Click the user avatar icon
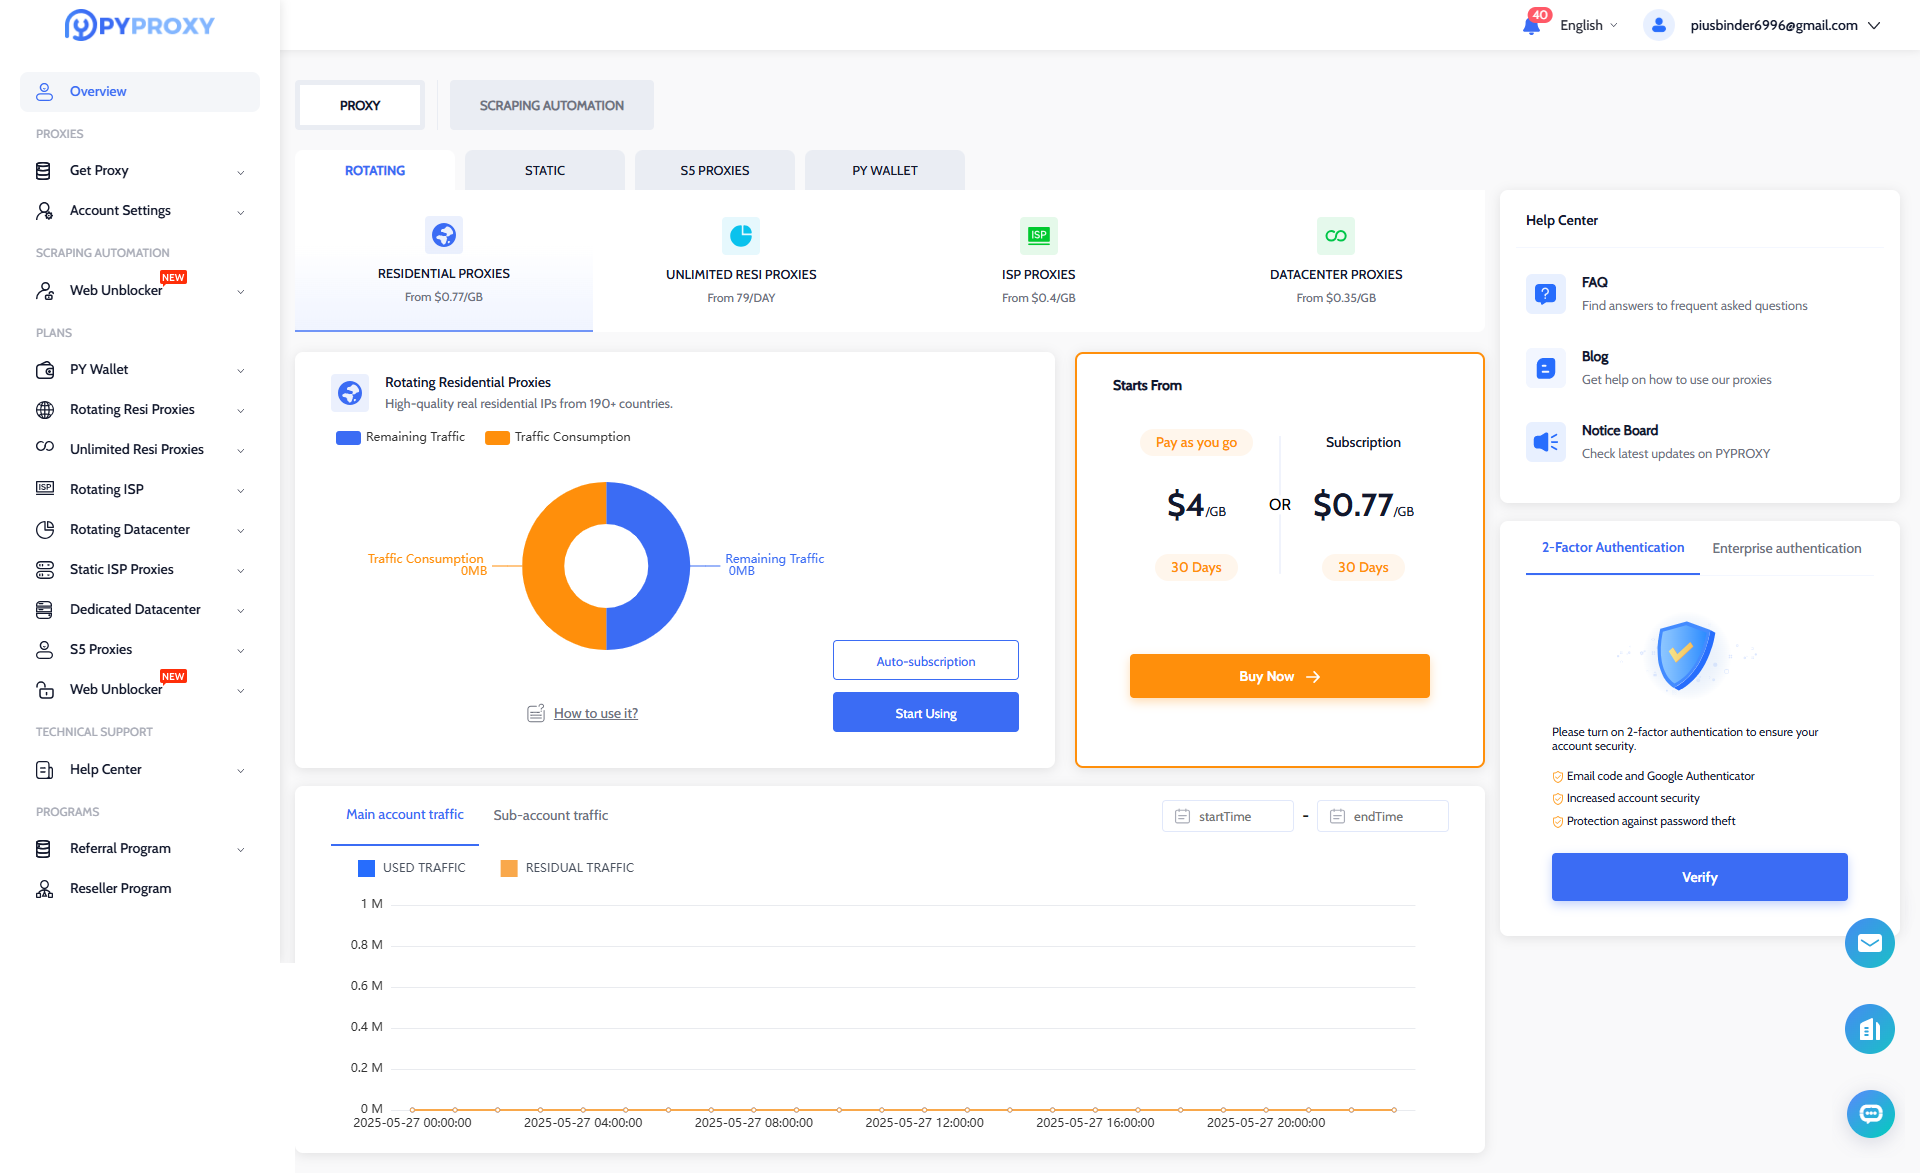 pos(1658,25)
